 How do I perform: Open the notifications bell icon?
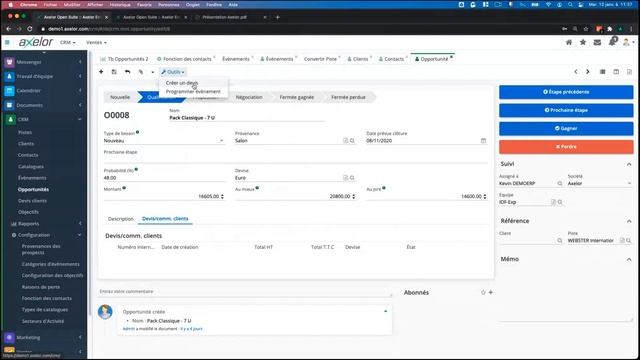[x=612, y=42]
